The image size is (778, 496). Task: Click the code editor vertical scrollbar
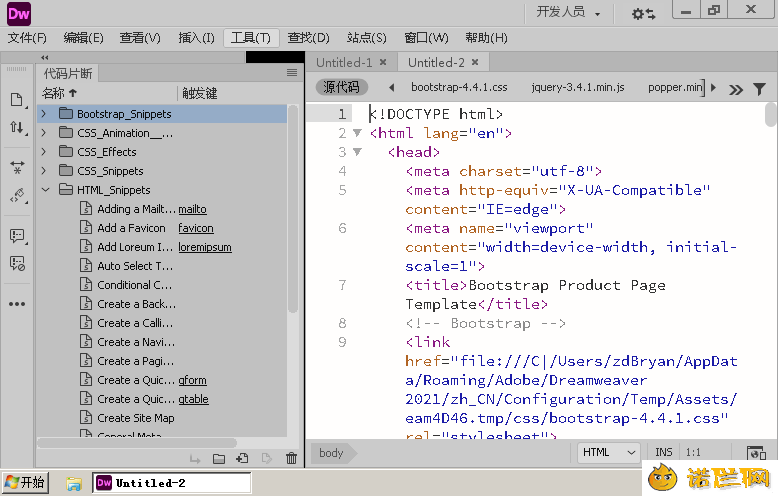point(770,115)
